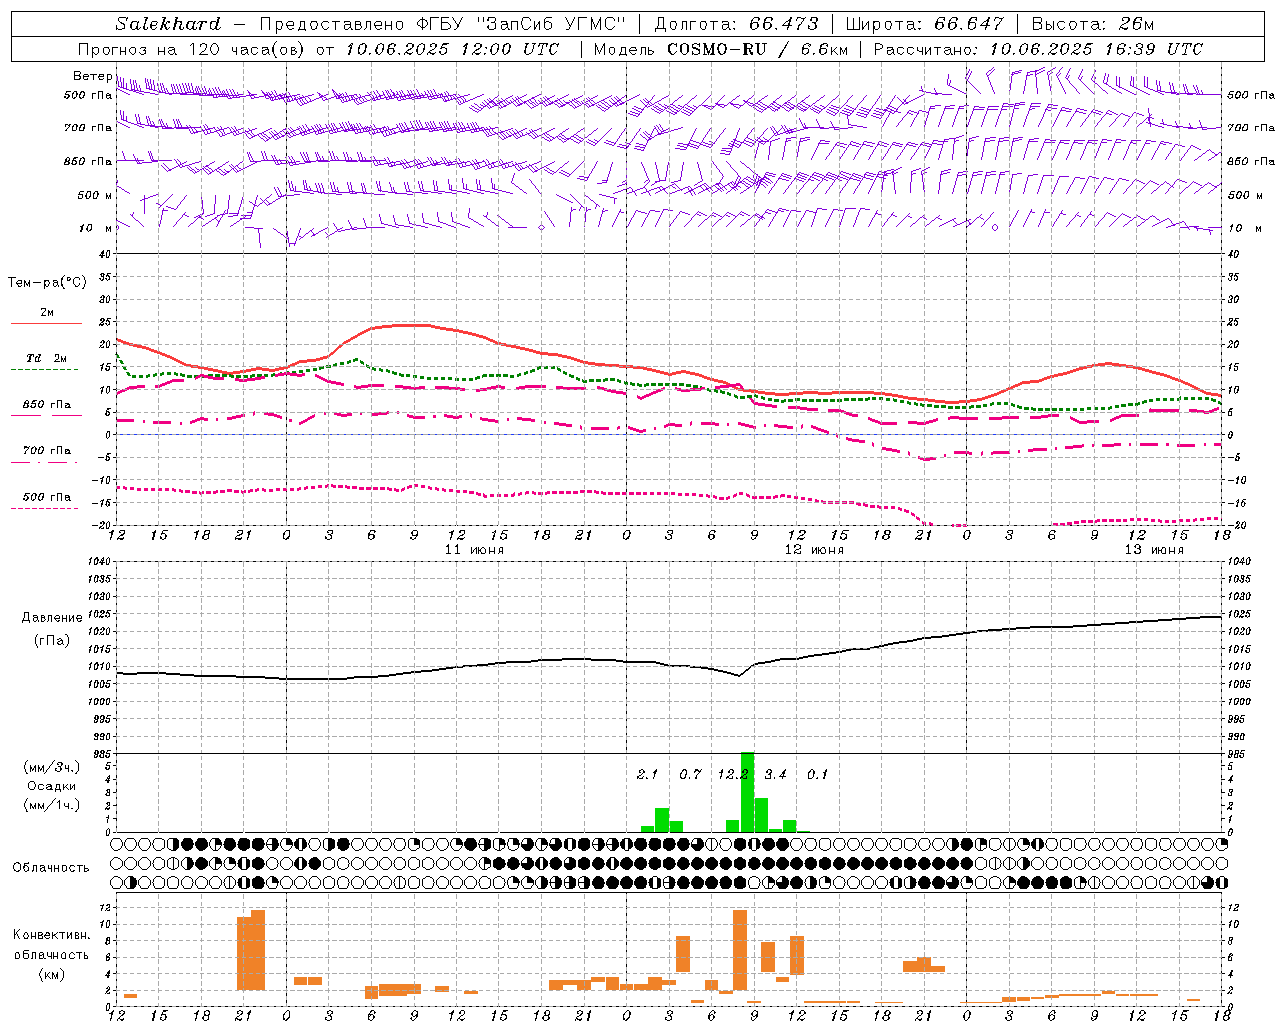
Task: Select "Прогноз на 120 часа(ов)" forecast text
Action: 192,49
